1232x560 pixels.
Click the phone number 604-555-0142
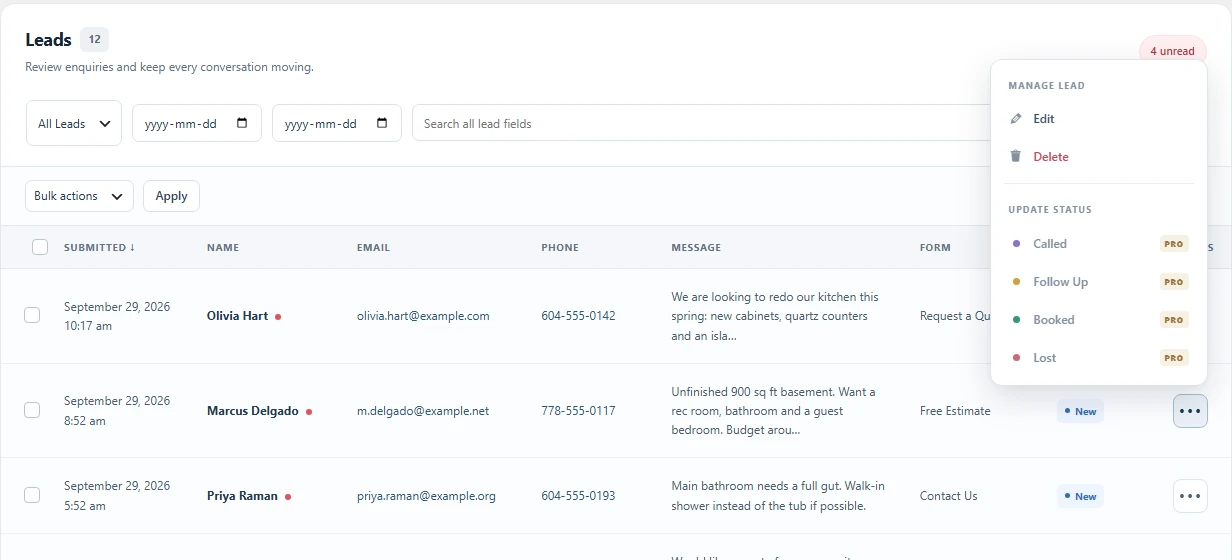point(578,316)
